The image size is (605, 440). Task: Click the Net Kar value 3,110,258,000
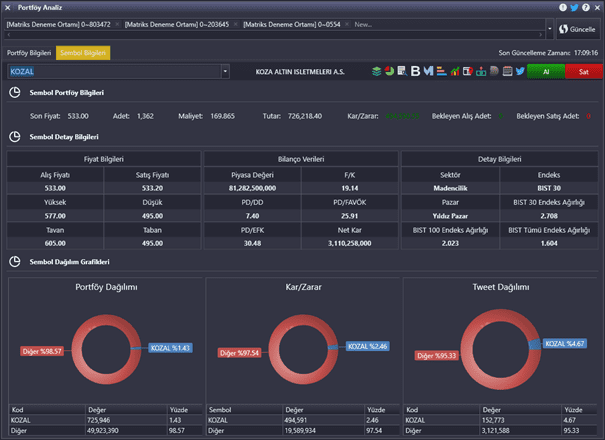pyautogui.click(x=350, y=243)
